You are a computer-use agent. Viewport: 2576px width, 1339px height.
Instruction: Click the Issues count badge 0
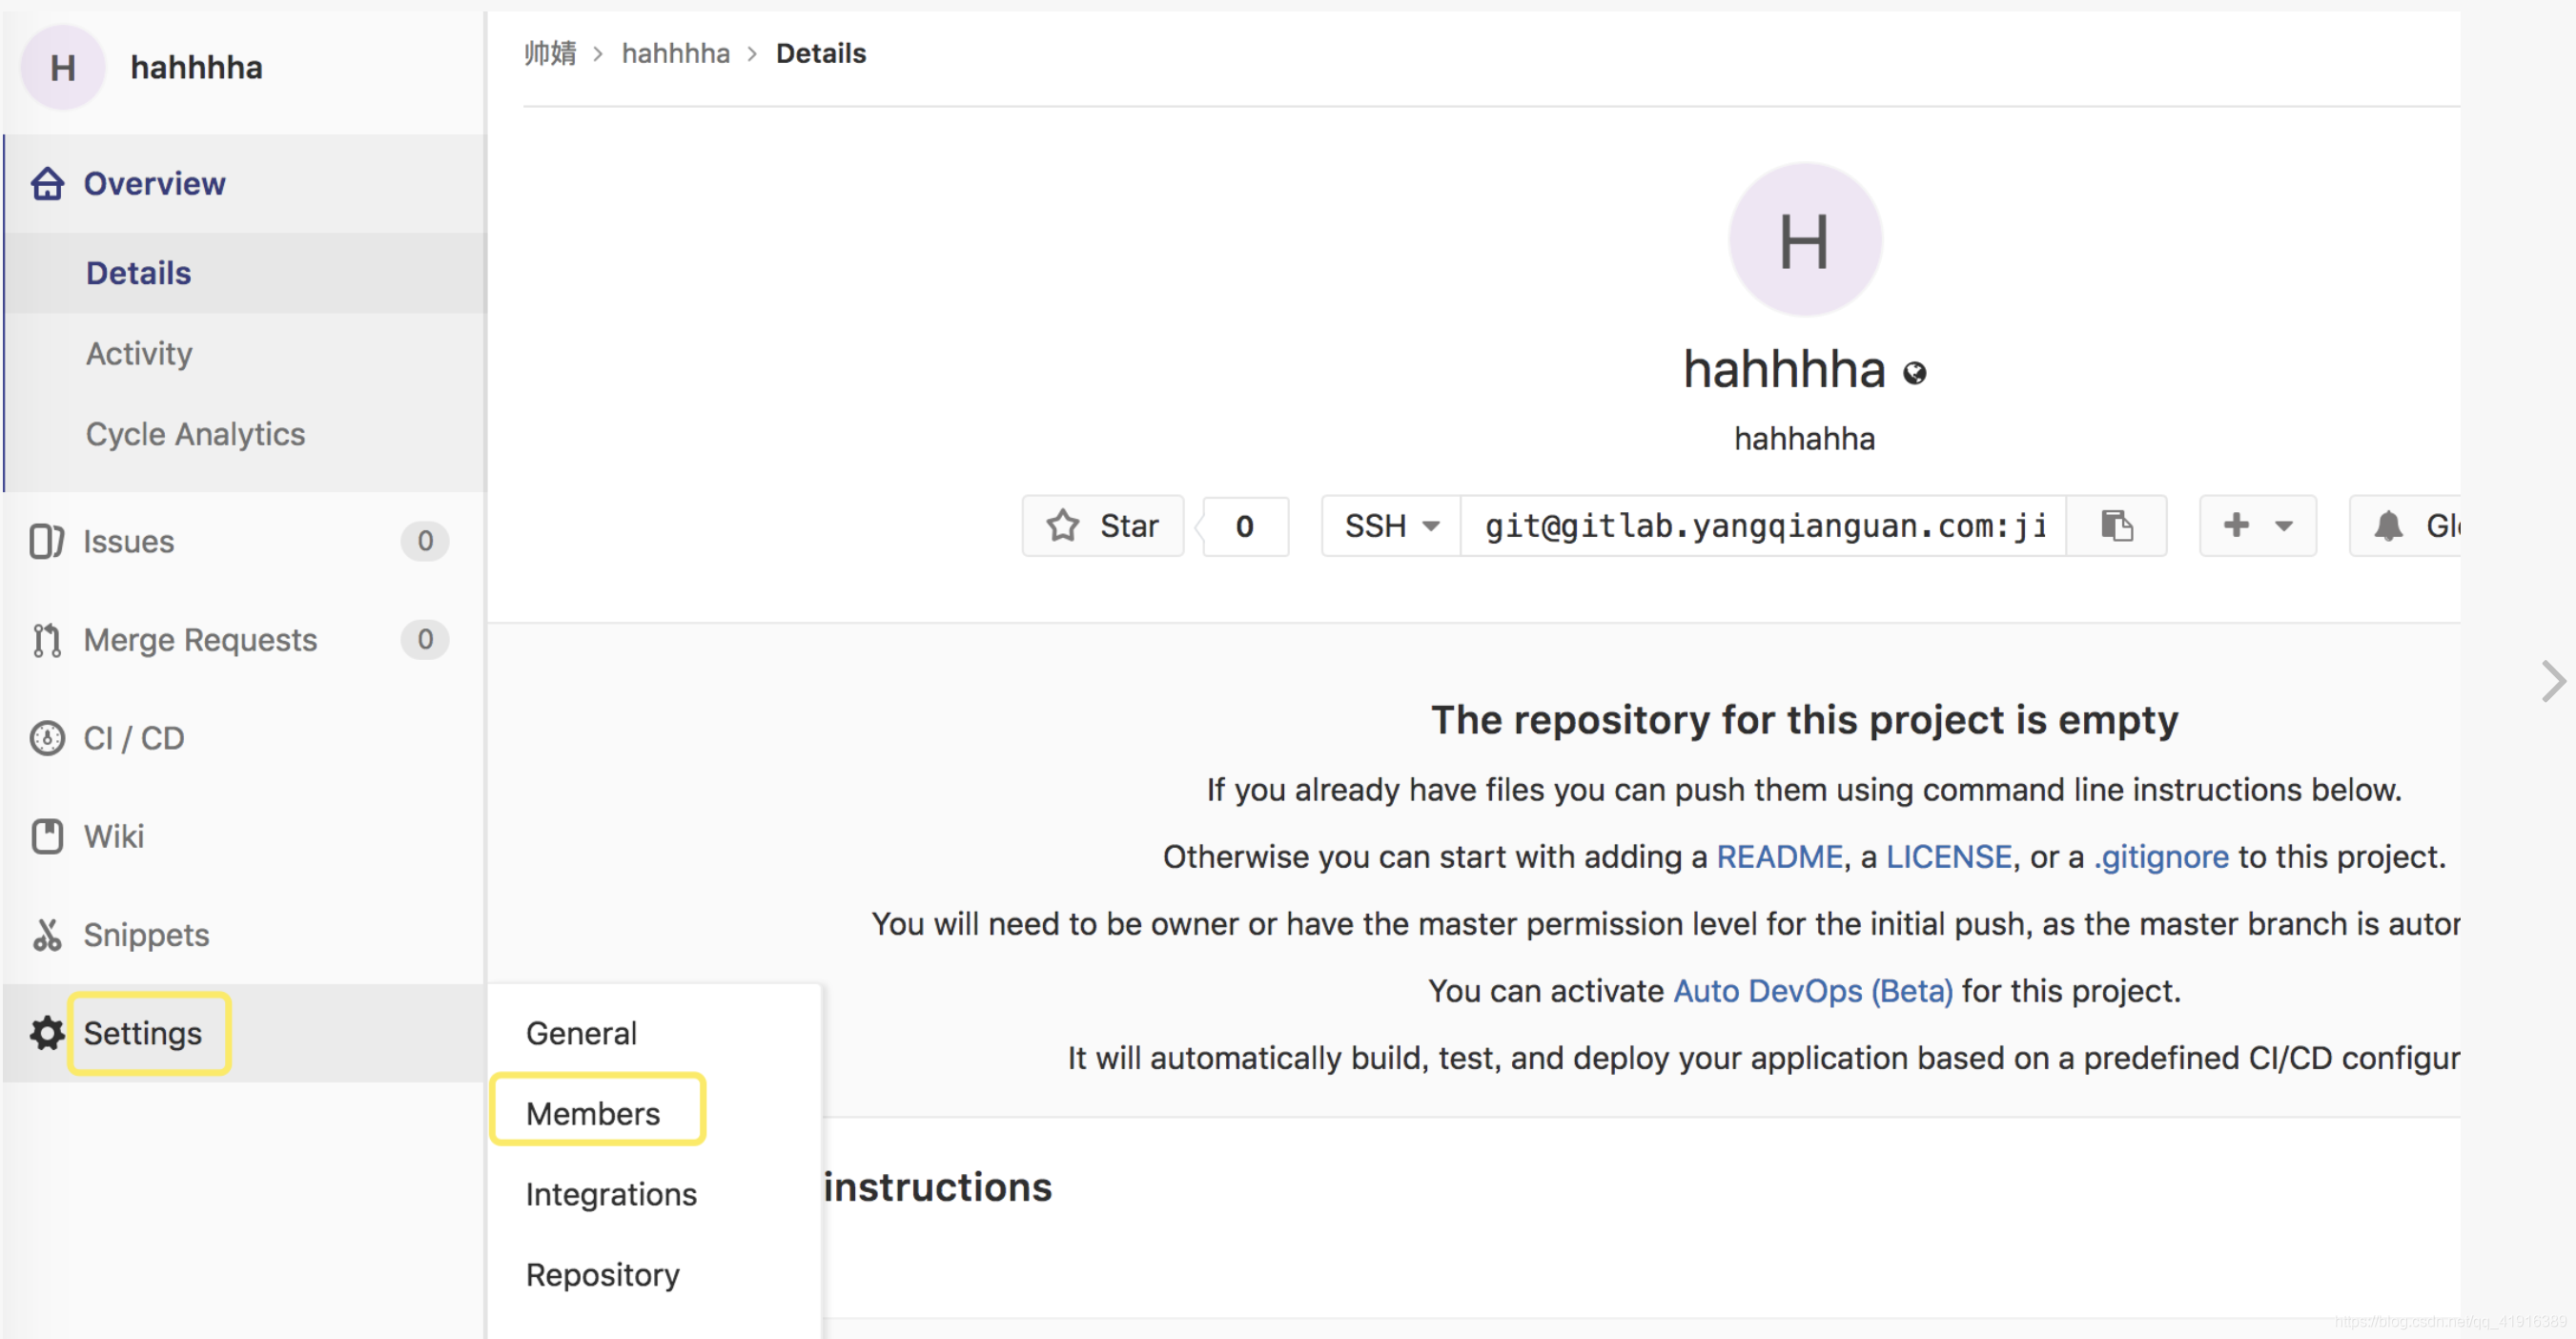click(424, 541)
